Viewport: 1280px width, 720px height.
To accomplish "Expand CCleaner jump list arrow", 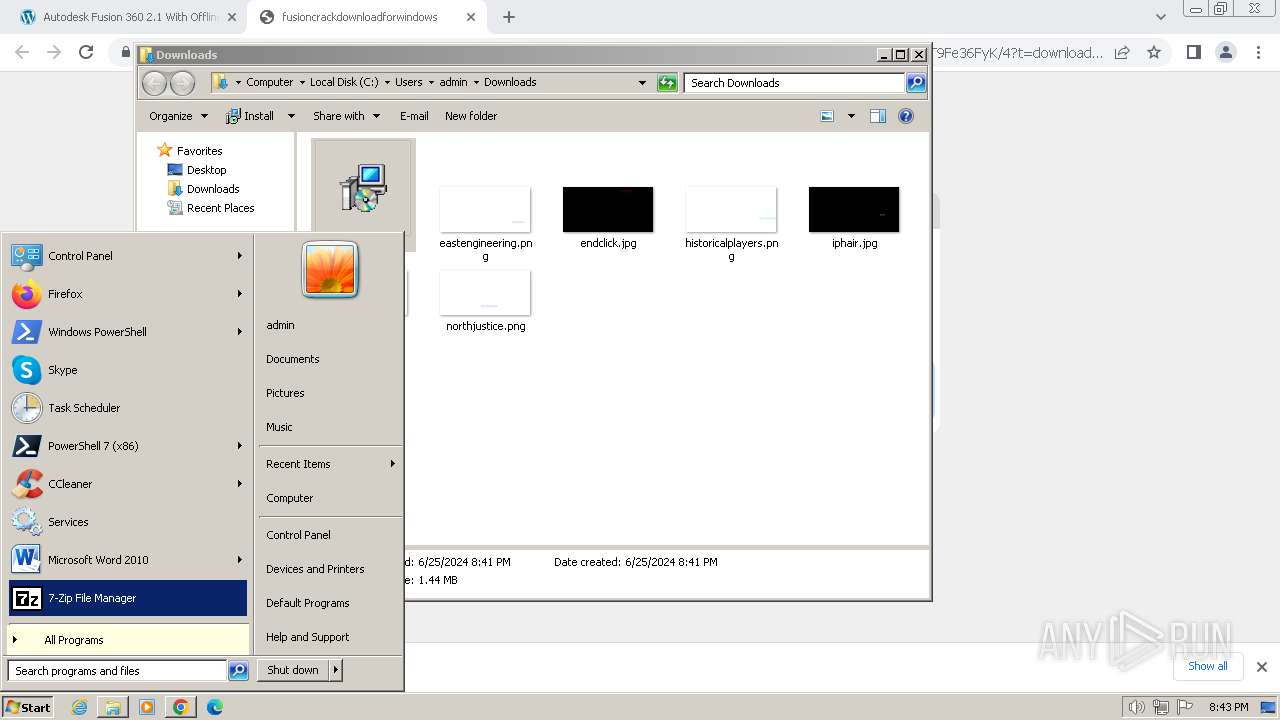I will (x=240, y=484).
